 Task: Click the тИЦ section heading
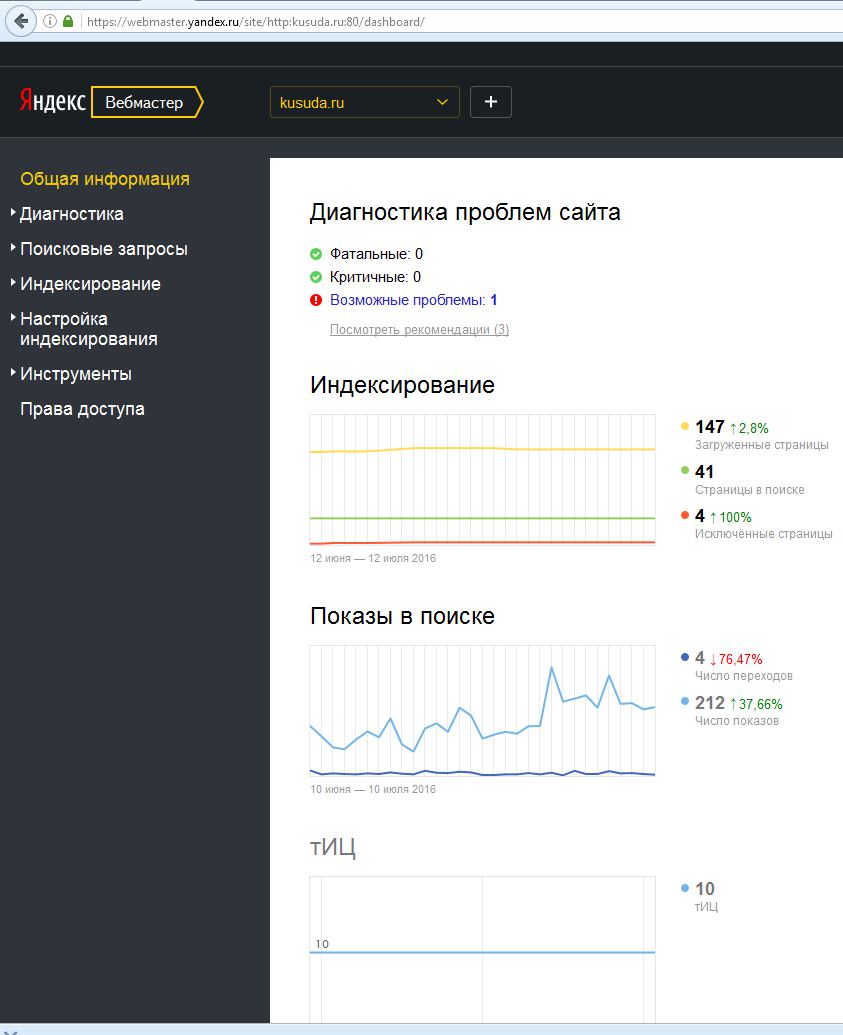(333, 847)
